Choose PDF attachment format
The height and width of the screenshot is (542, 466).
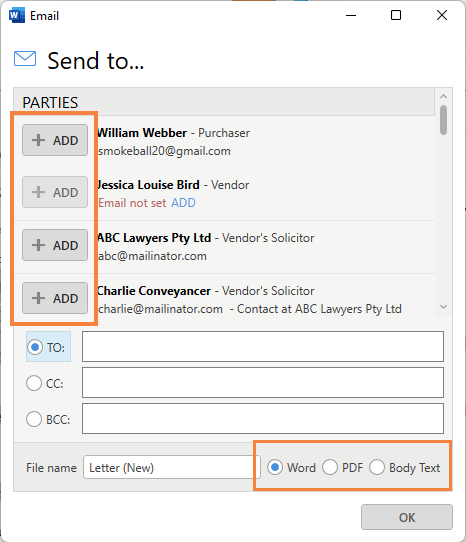[330, 467]
